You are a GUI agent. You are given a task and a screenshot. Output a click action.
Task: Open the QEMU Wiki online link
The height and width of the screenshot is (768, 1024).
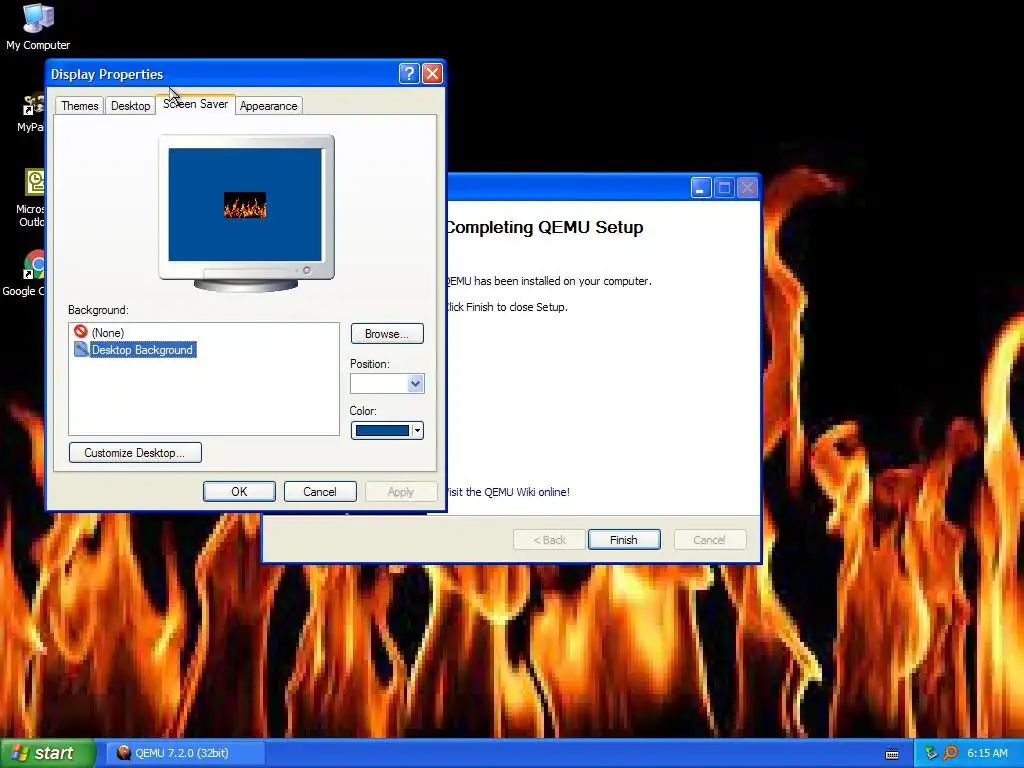pyautogui.click(x=509, y=492)
